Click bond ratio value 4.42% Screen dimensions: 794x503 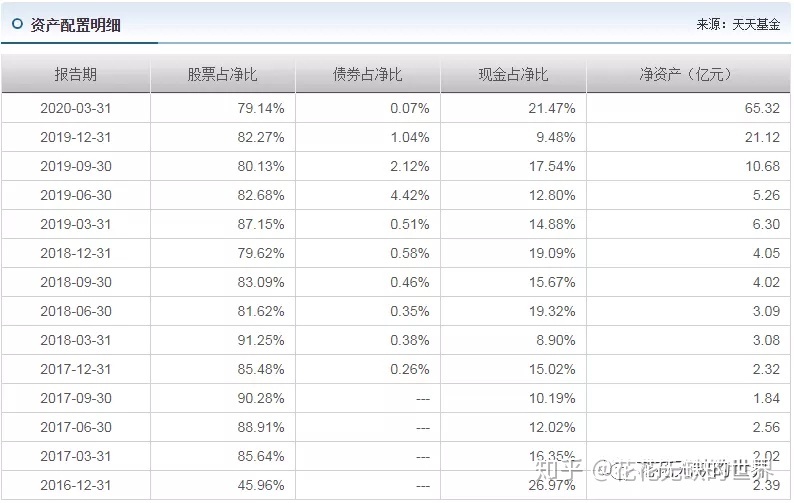pos(410,195)
